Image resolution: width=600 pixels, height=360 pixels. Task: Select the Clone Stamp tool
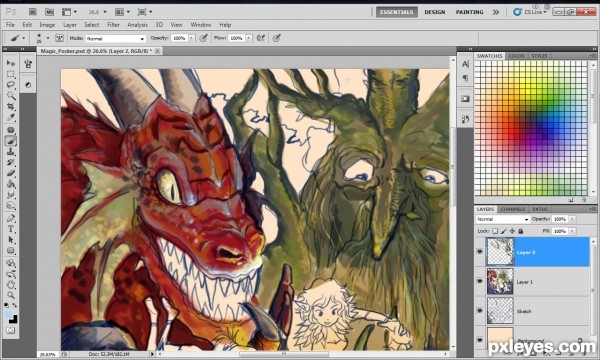point(11,152)
